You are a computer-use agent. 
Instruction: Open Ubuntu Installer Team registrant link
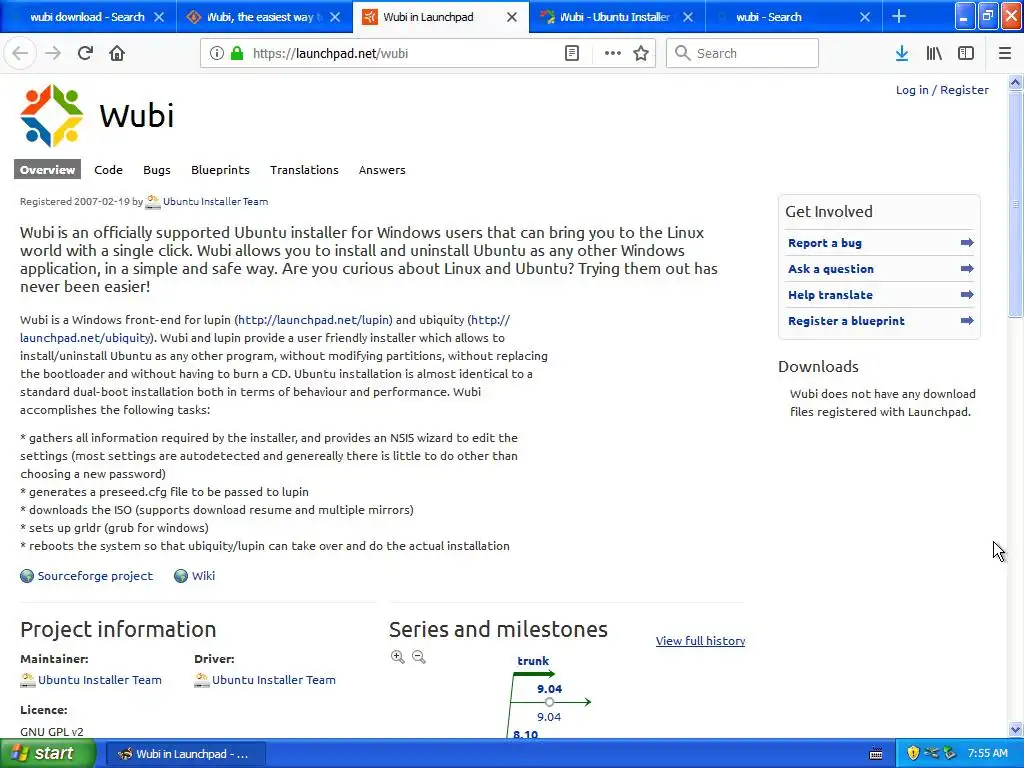pos(215,202)
